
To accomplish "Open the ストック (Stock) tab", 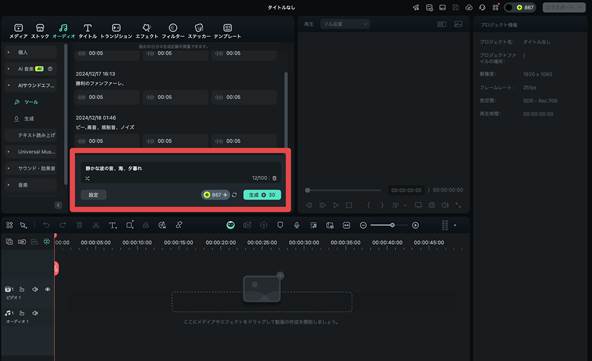I will 40,31.
